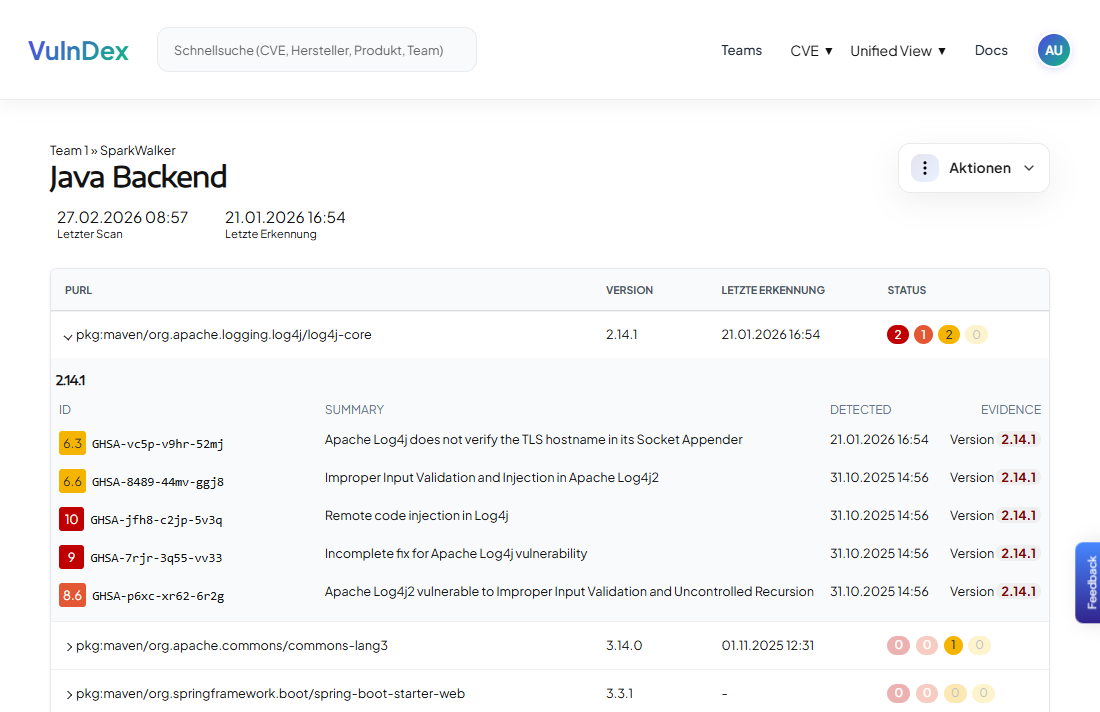Collapse the log4j-core package row
This screenshot has height=712, width=1100.
(68, 336)
